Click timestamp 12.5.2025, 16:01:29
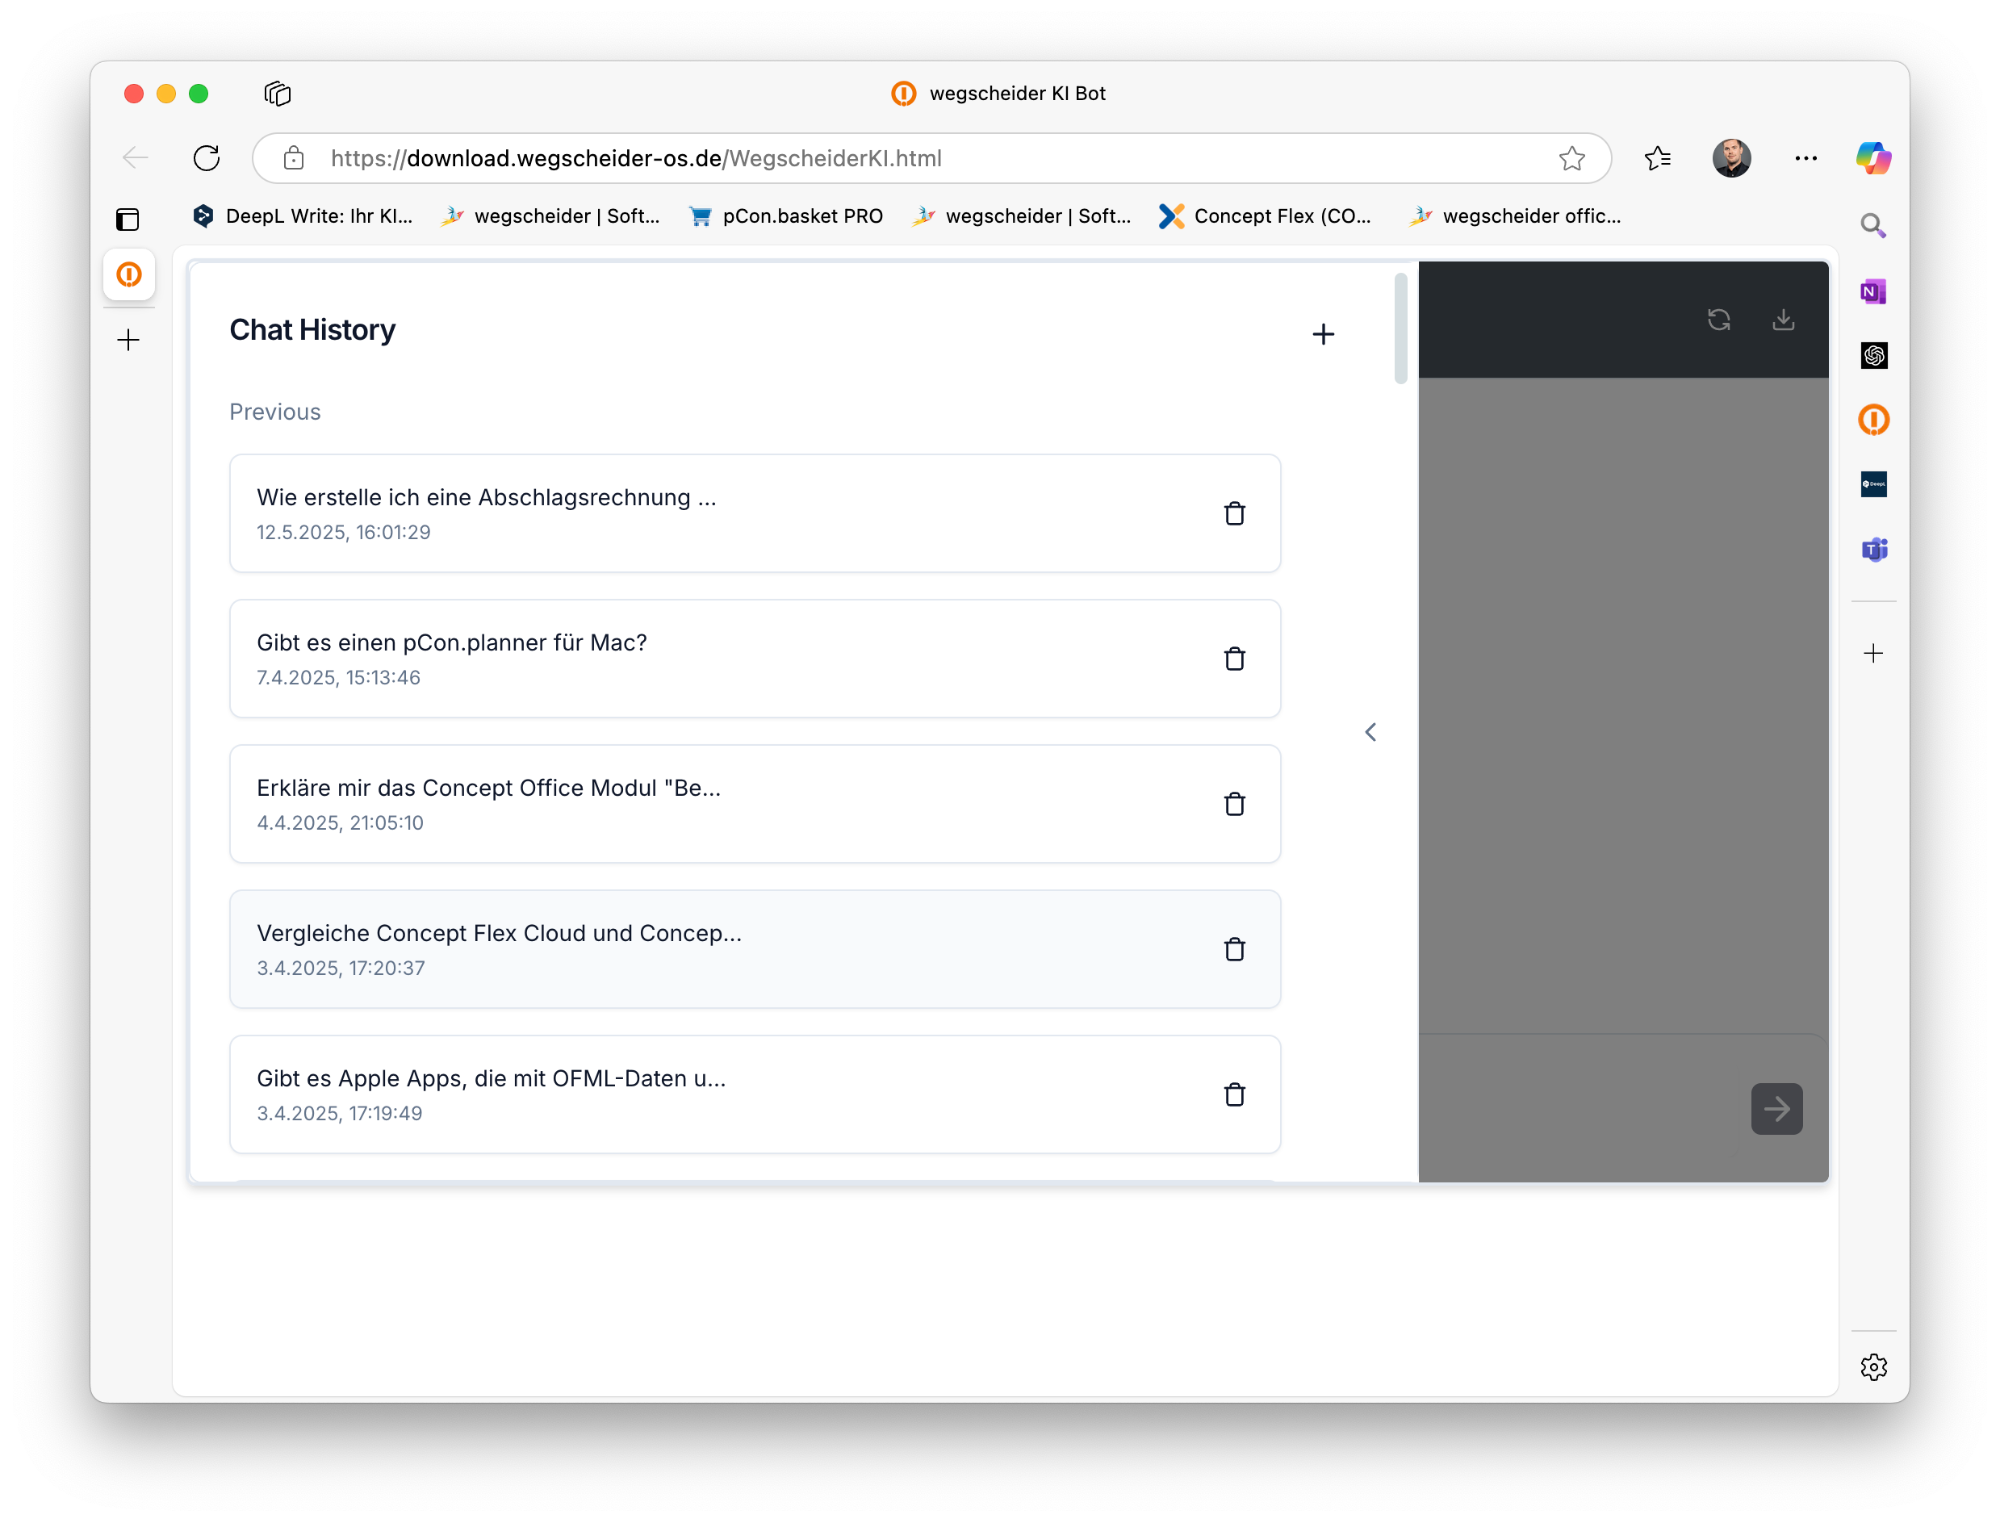Image resolution: width=2000 pixels, height=1522 pixels. point(343,532)
